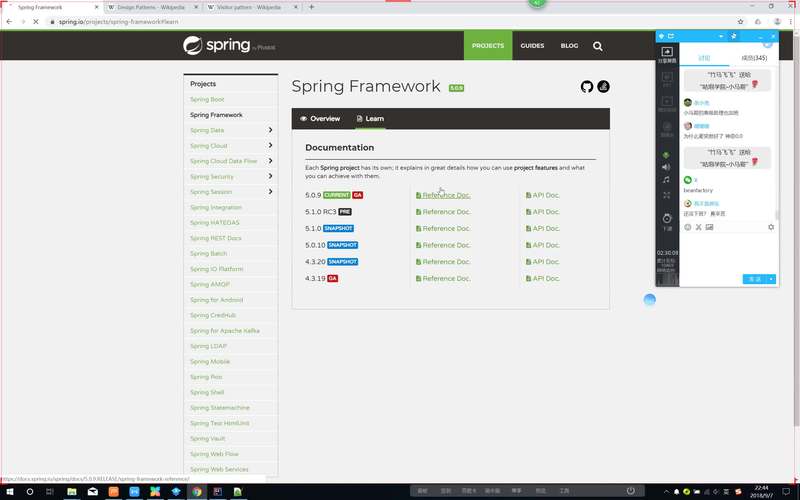The height and width of the screenshot is (500, 800).
Task: Open Chrome from the taskbar
Action: click(x=196, y=491)
